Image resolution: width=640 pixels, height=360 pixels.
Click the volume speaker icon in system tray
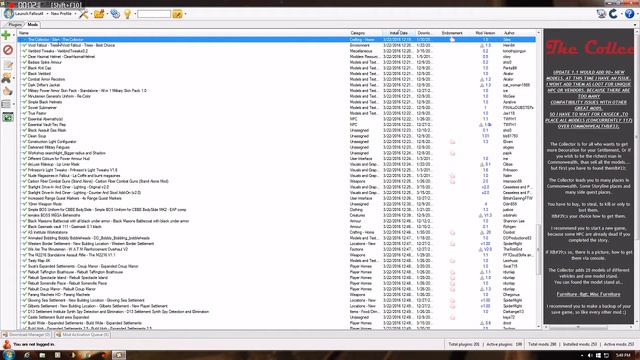(x=589, y=356)
